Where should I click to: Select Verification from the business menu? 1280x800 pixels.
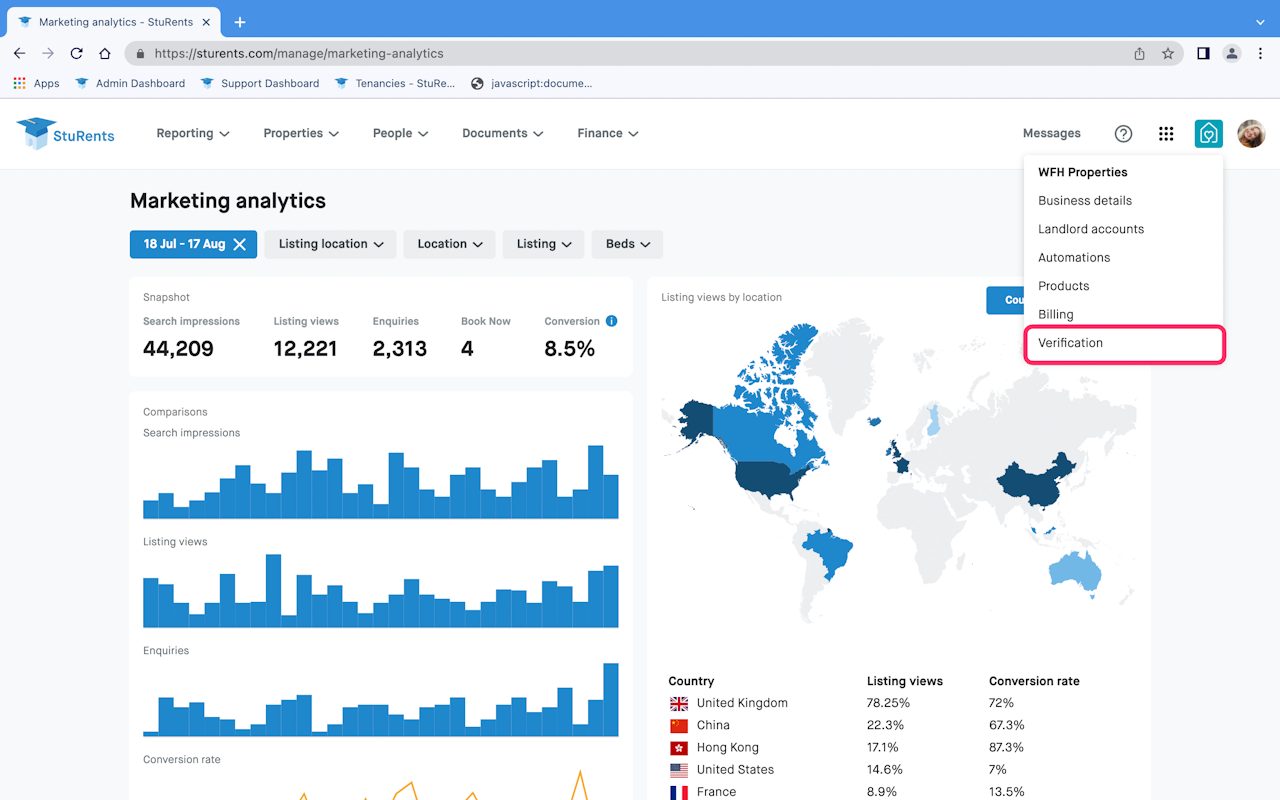pos(1070,343)
